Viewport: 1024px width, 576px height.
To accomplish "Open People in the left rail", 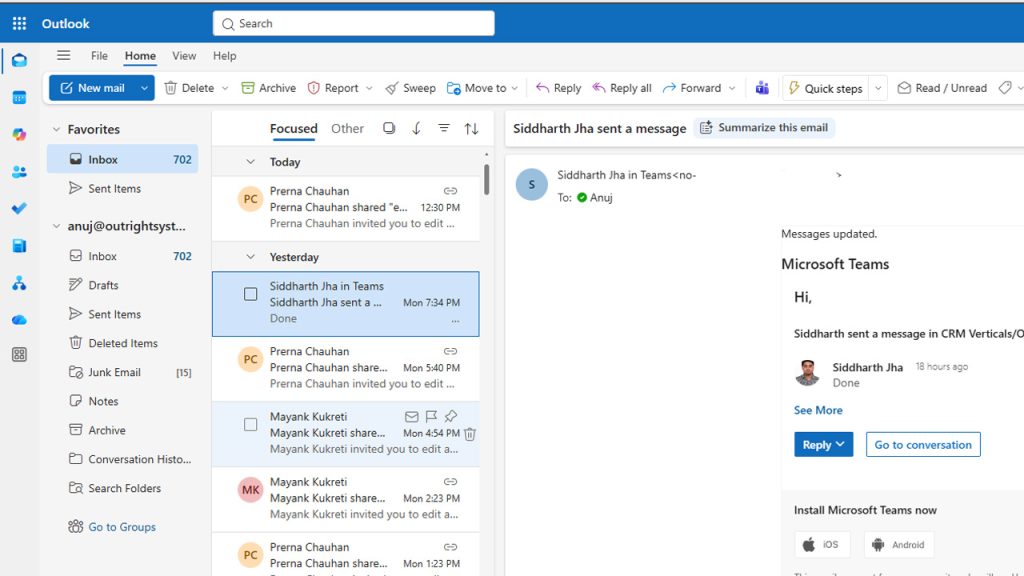I will coord(20,172).
